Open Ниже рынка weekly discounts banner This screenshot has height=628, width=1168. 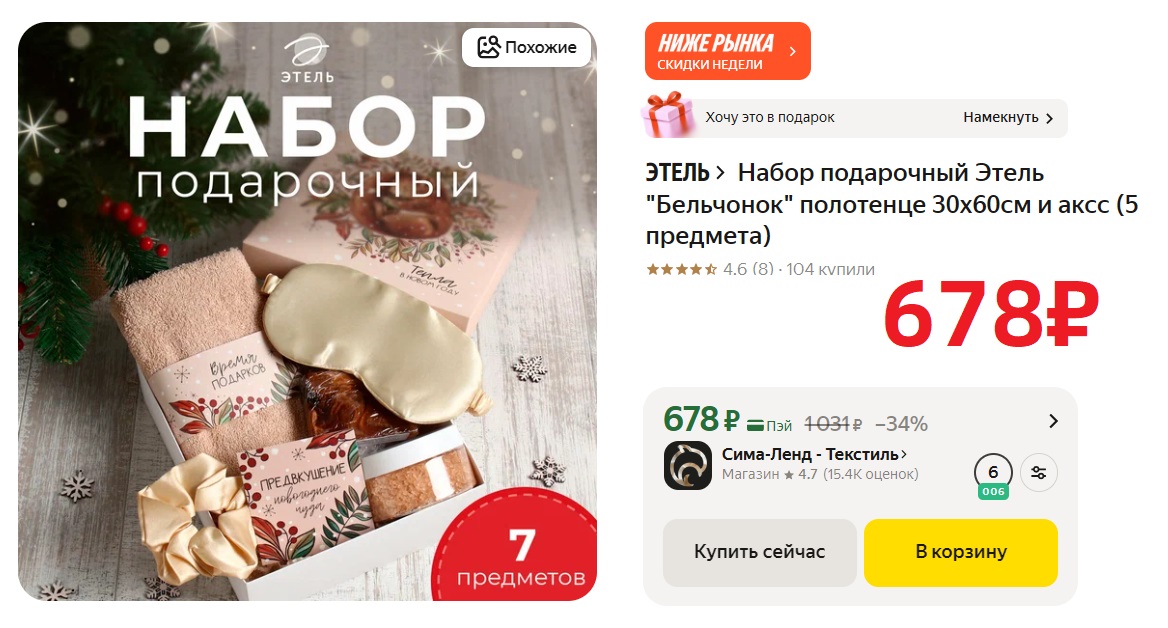tap(728, 51)
